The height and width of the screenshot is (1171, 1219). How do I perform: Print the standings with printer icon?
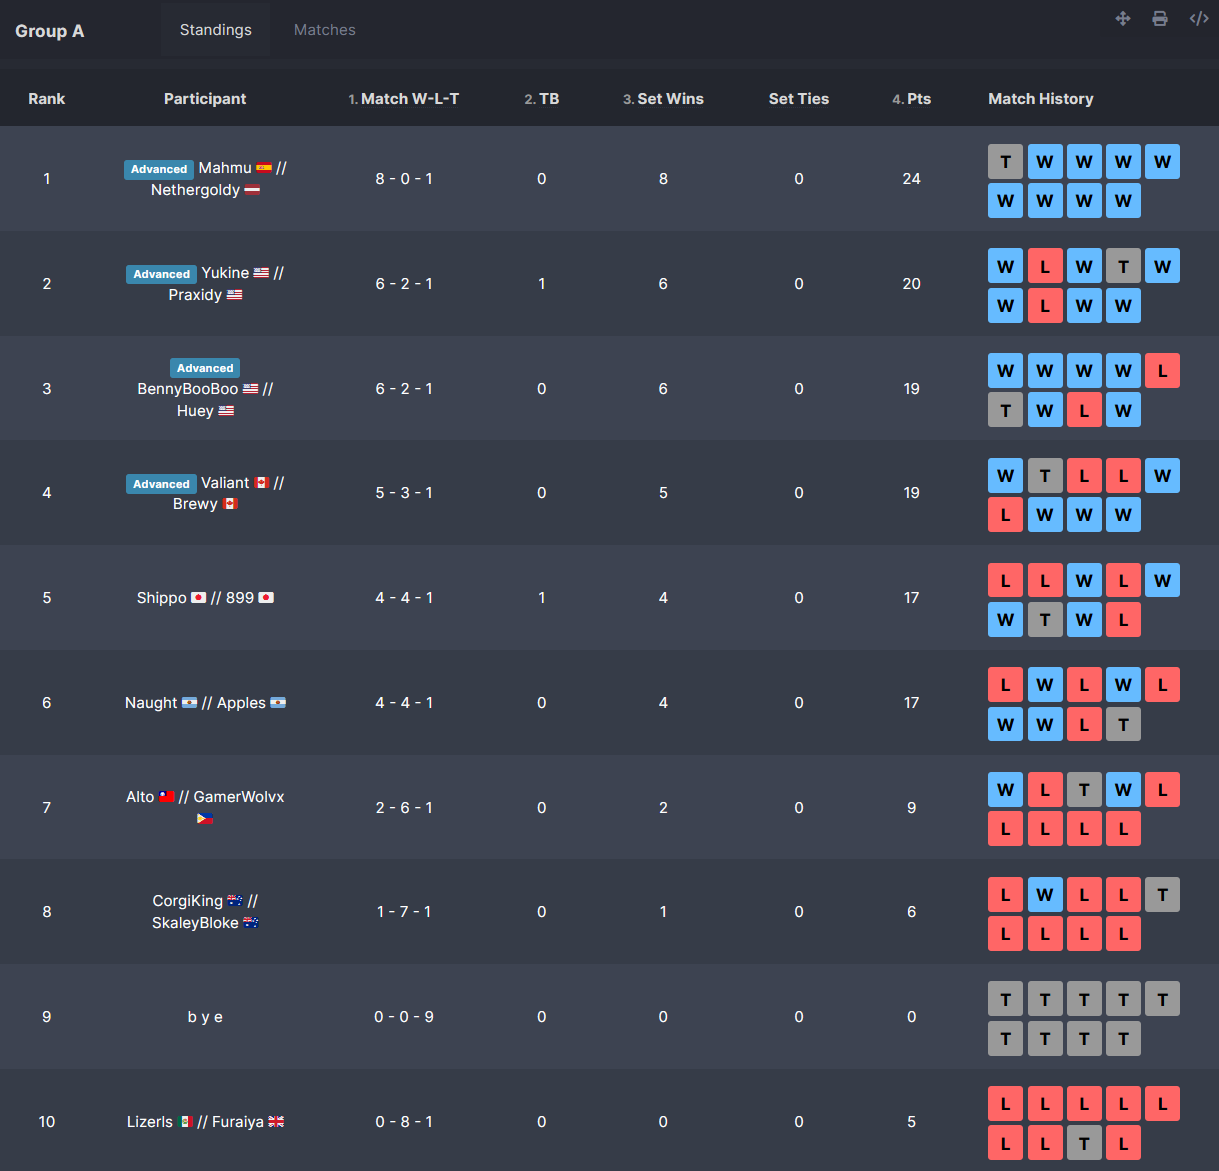click(x=1160, y=18)
